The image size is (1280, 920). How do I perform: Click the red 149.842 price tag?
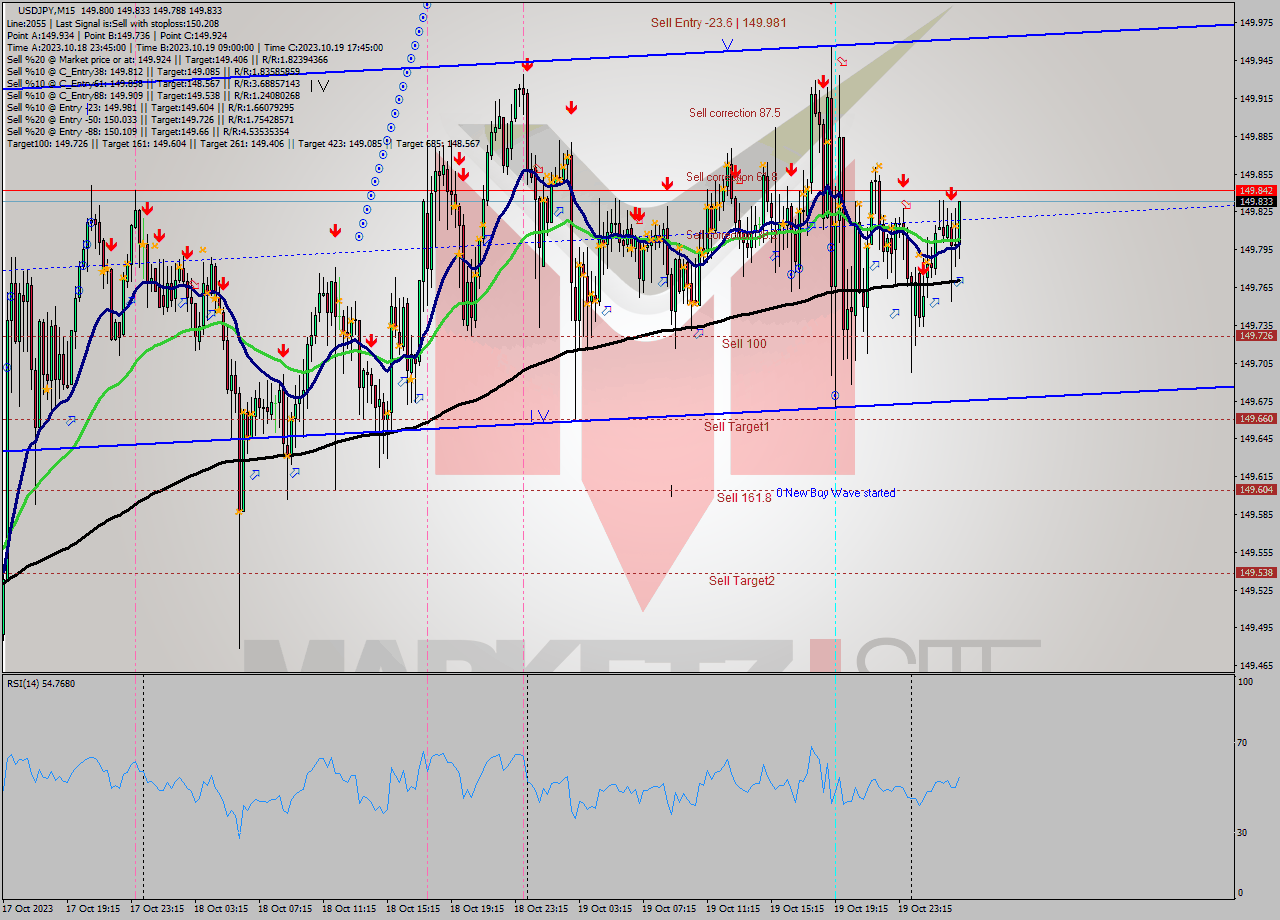[x=1256, y=190]
